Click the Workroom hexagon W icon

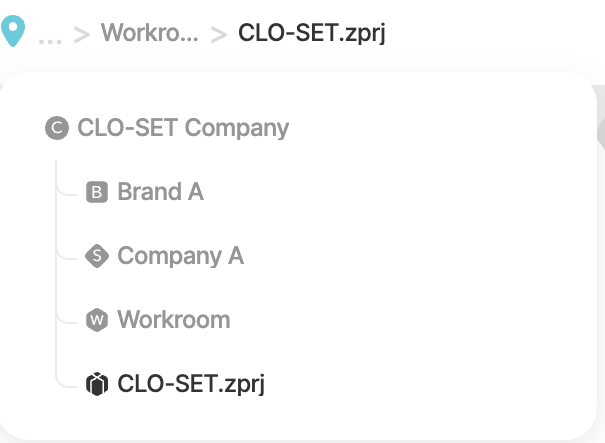click(97, 320)
